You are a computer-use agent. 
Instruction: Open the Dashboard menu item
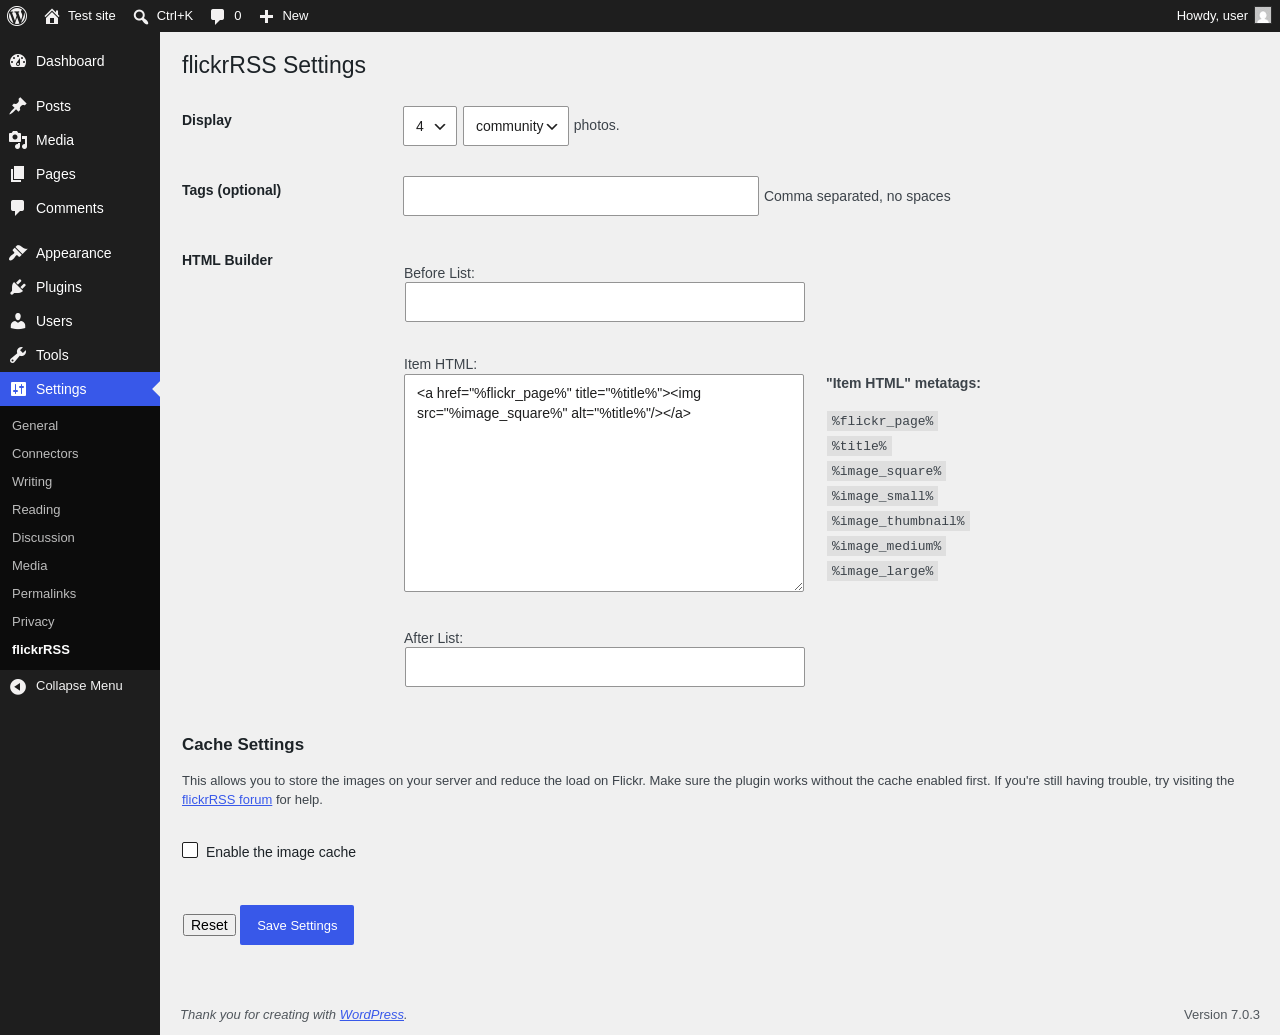(70, 61)
